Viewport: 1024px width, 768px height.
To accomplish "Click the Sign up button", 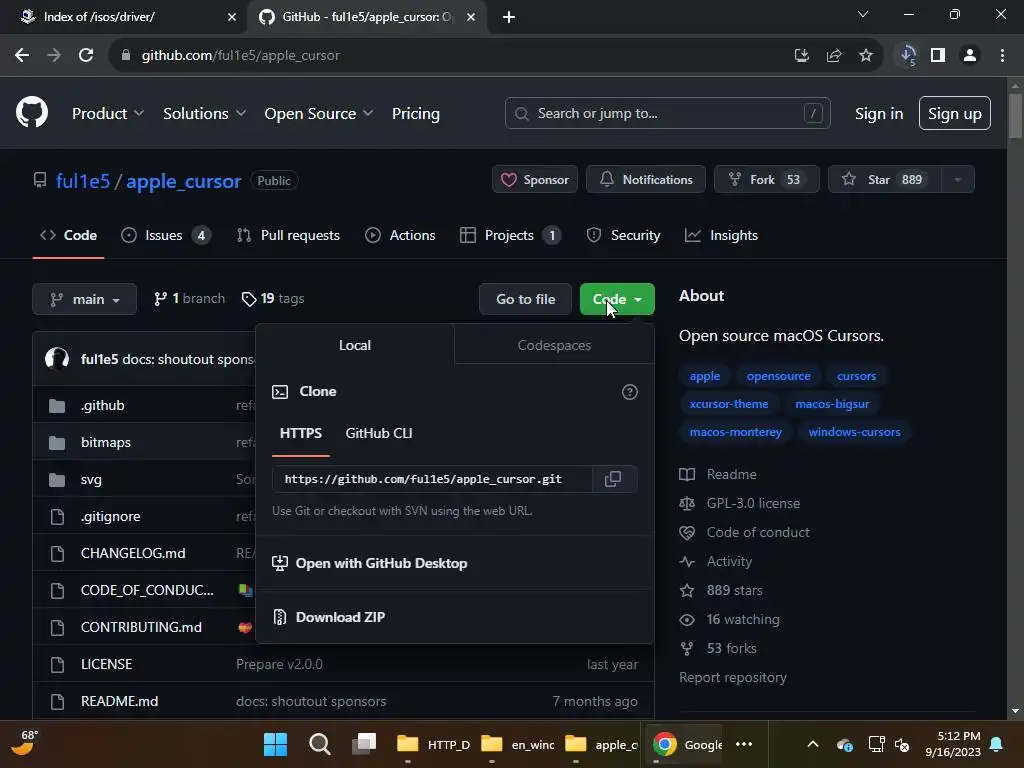I will click(955, 114).
